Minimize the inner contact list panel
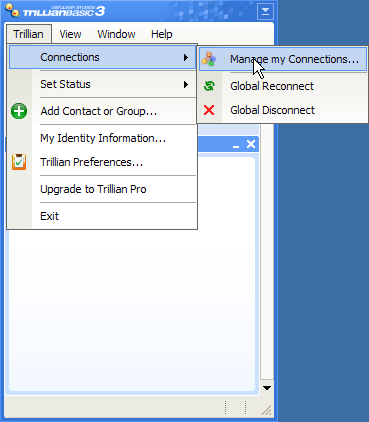The image size is (369, 422). pos(236,145)
